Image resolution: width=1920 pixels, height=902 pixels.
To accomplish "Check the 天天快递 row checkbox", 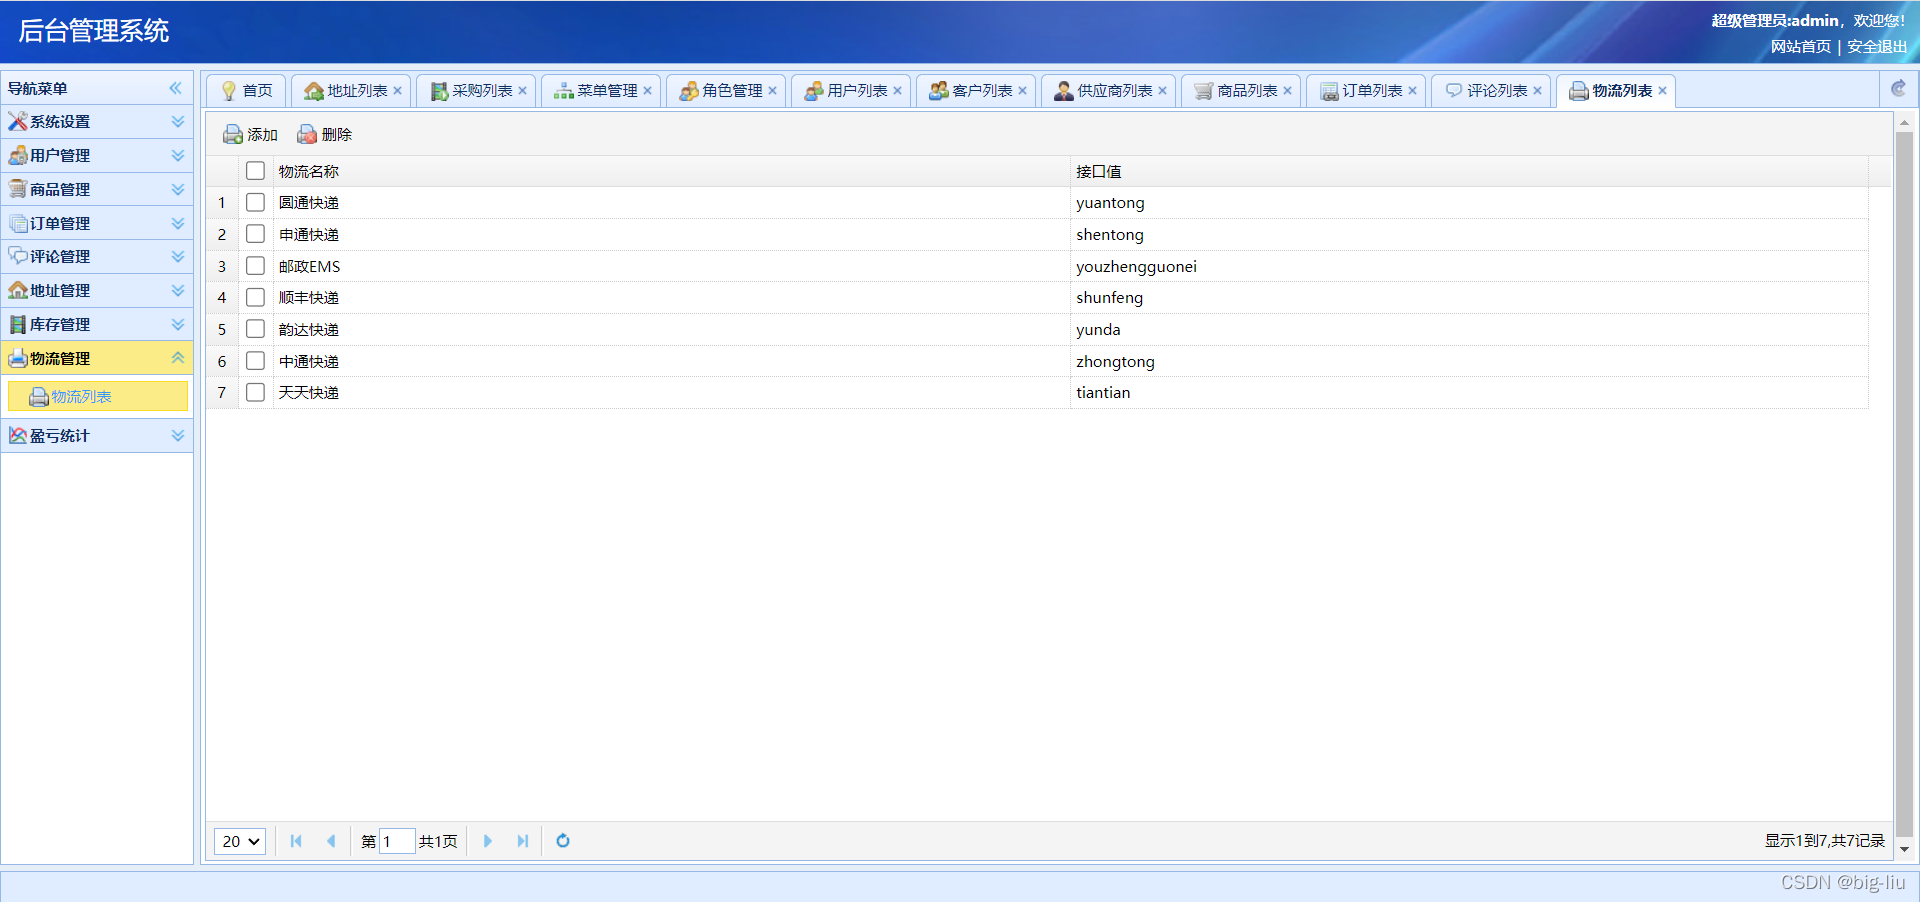I will (x=255, y=392).
